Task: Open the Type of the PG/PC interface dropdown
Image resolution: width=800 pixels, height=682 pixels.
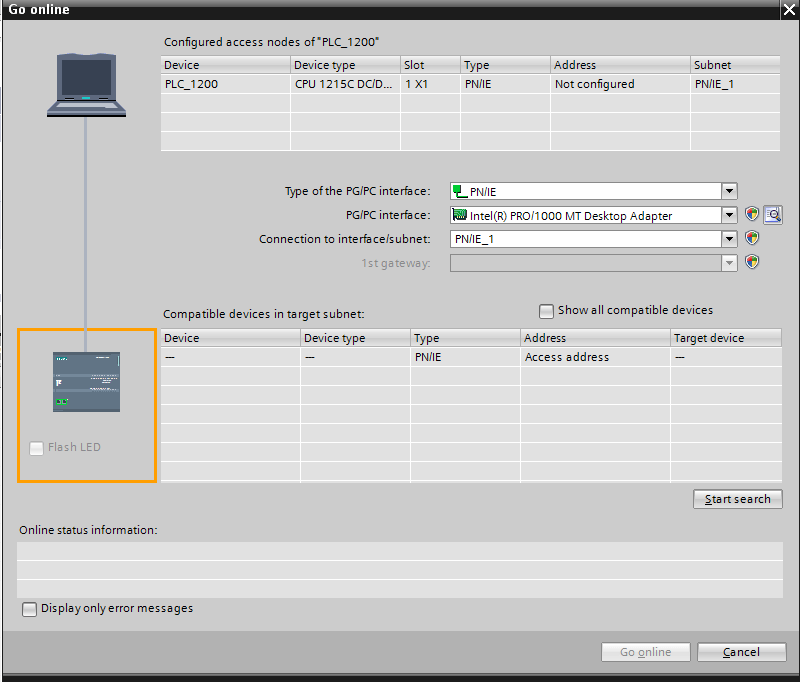Action: (730, 191)
